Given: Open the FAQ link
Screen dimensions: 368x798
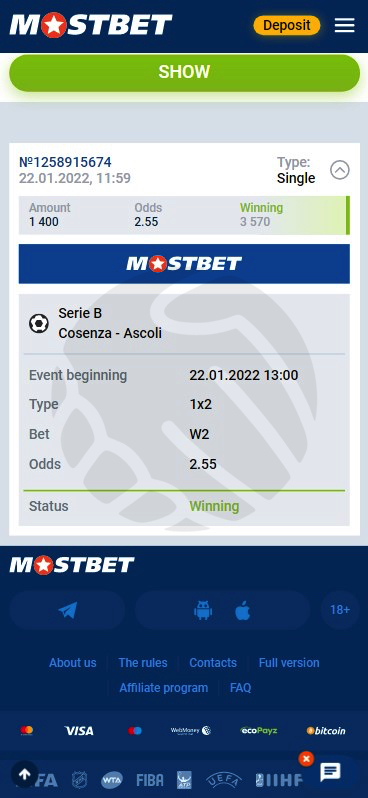Looking at the screenshot, I should click(240, 688).
